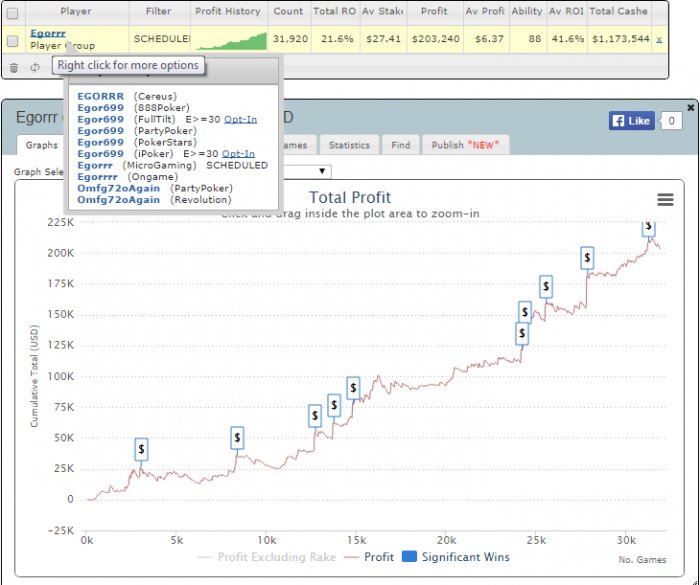Toggle the Significant Wins legend item
The image size is (700, 585).
(456, 557)
